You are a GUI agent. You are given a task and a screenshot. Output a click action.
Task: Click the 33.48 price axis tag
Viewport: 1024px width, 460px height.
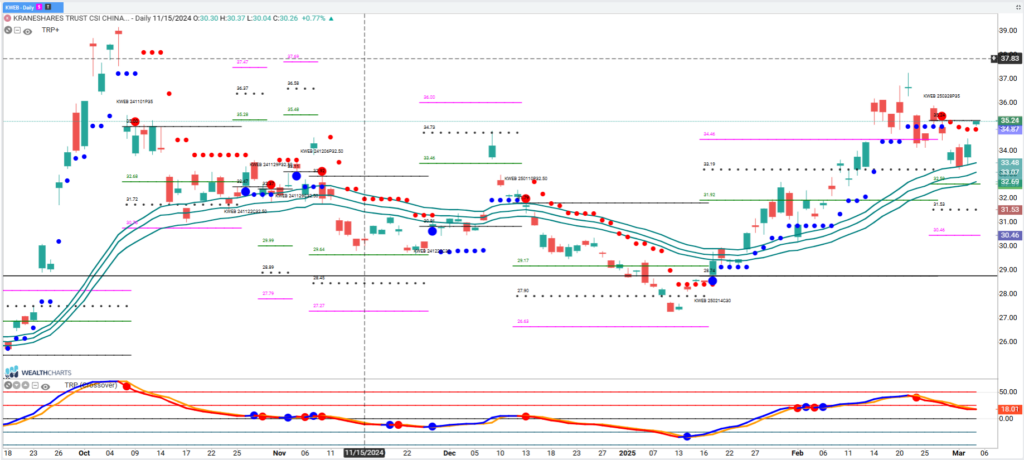tap(1010, 163)
